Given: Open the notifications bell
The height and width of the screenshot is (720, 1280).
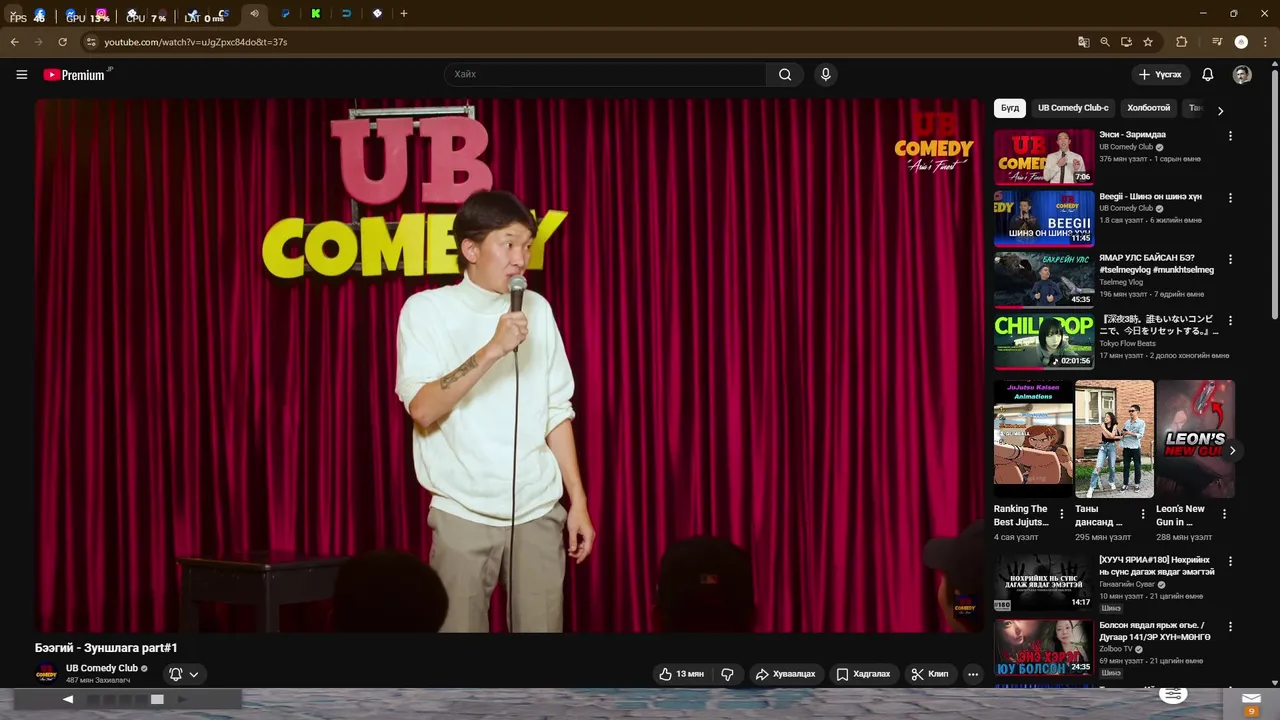Looking at the screenshot, I should click(x=1207, y=74).
